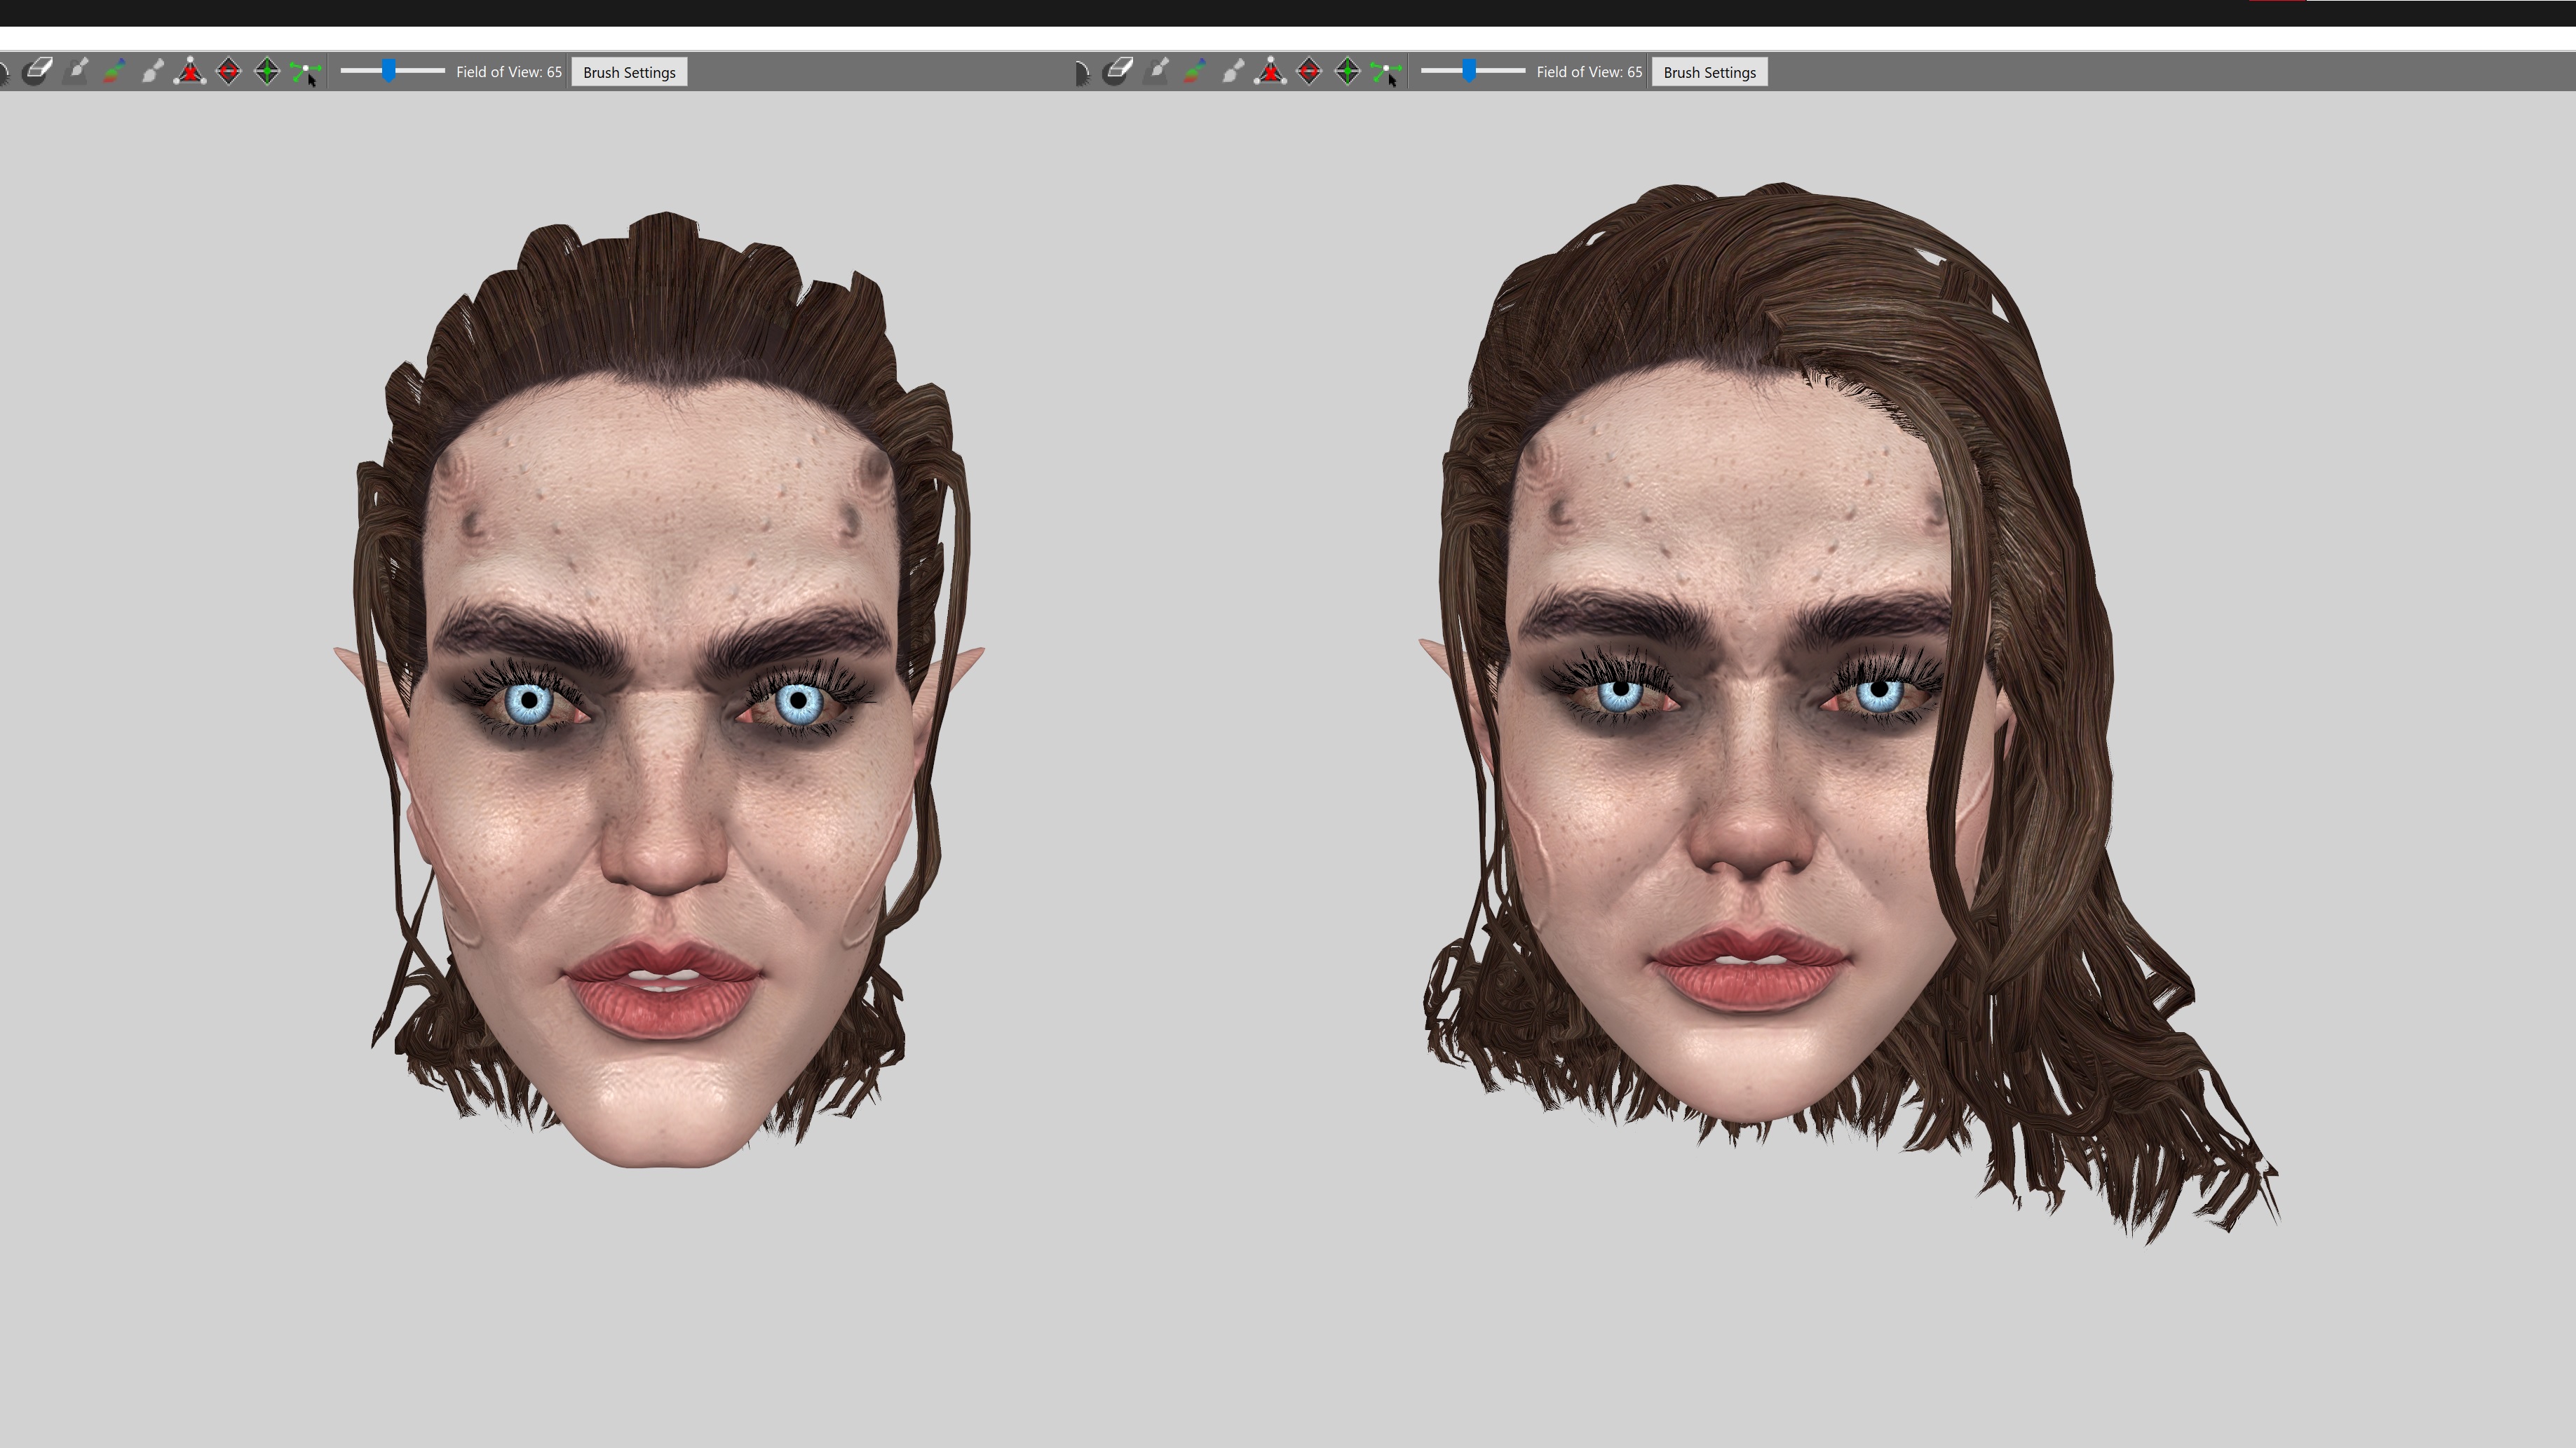Select the color paint brush in left toolbar
Image resolution: width=2576 pixels, height=1448 pixels.
115,71
